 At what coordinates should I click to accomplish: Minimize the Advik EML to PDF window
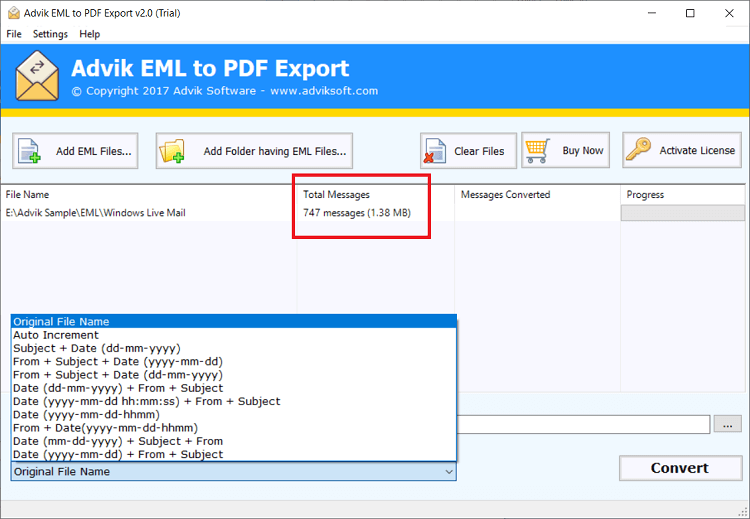[651, 13]
